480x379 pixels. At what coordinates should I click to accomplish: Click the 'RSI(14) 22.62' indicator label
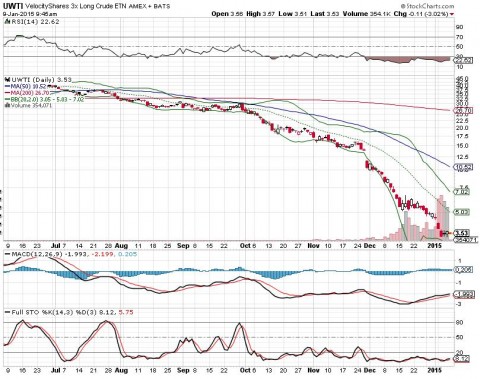pos(36,22)
